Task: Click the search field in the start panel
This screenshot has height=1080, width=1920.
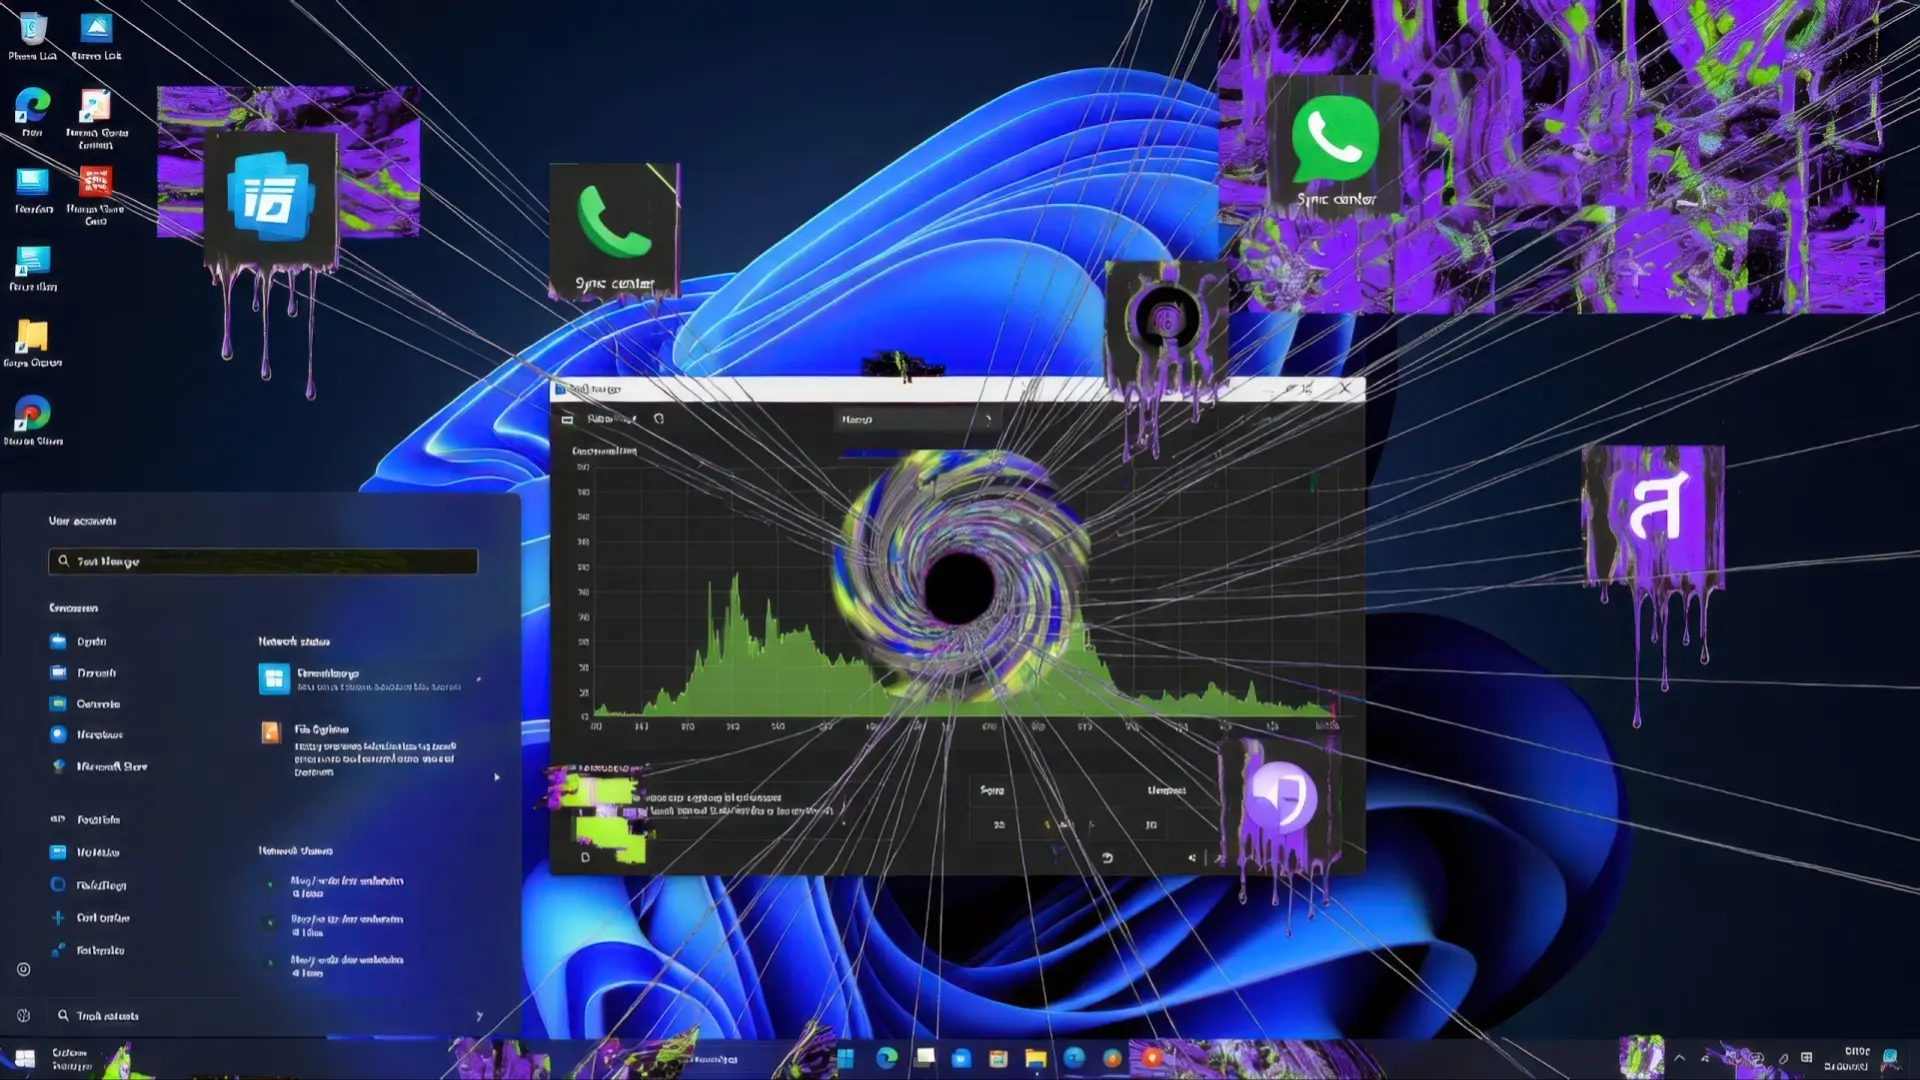Action: [x=263, y=561]
